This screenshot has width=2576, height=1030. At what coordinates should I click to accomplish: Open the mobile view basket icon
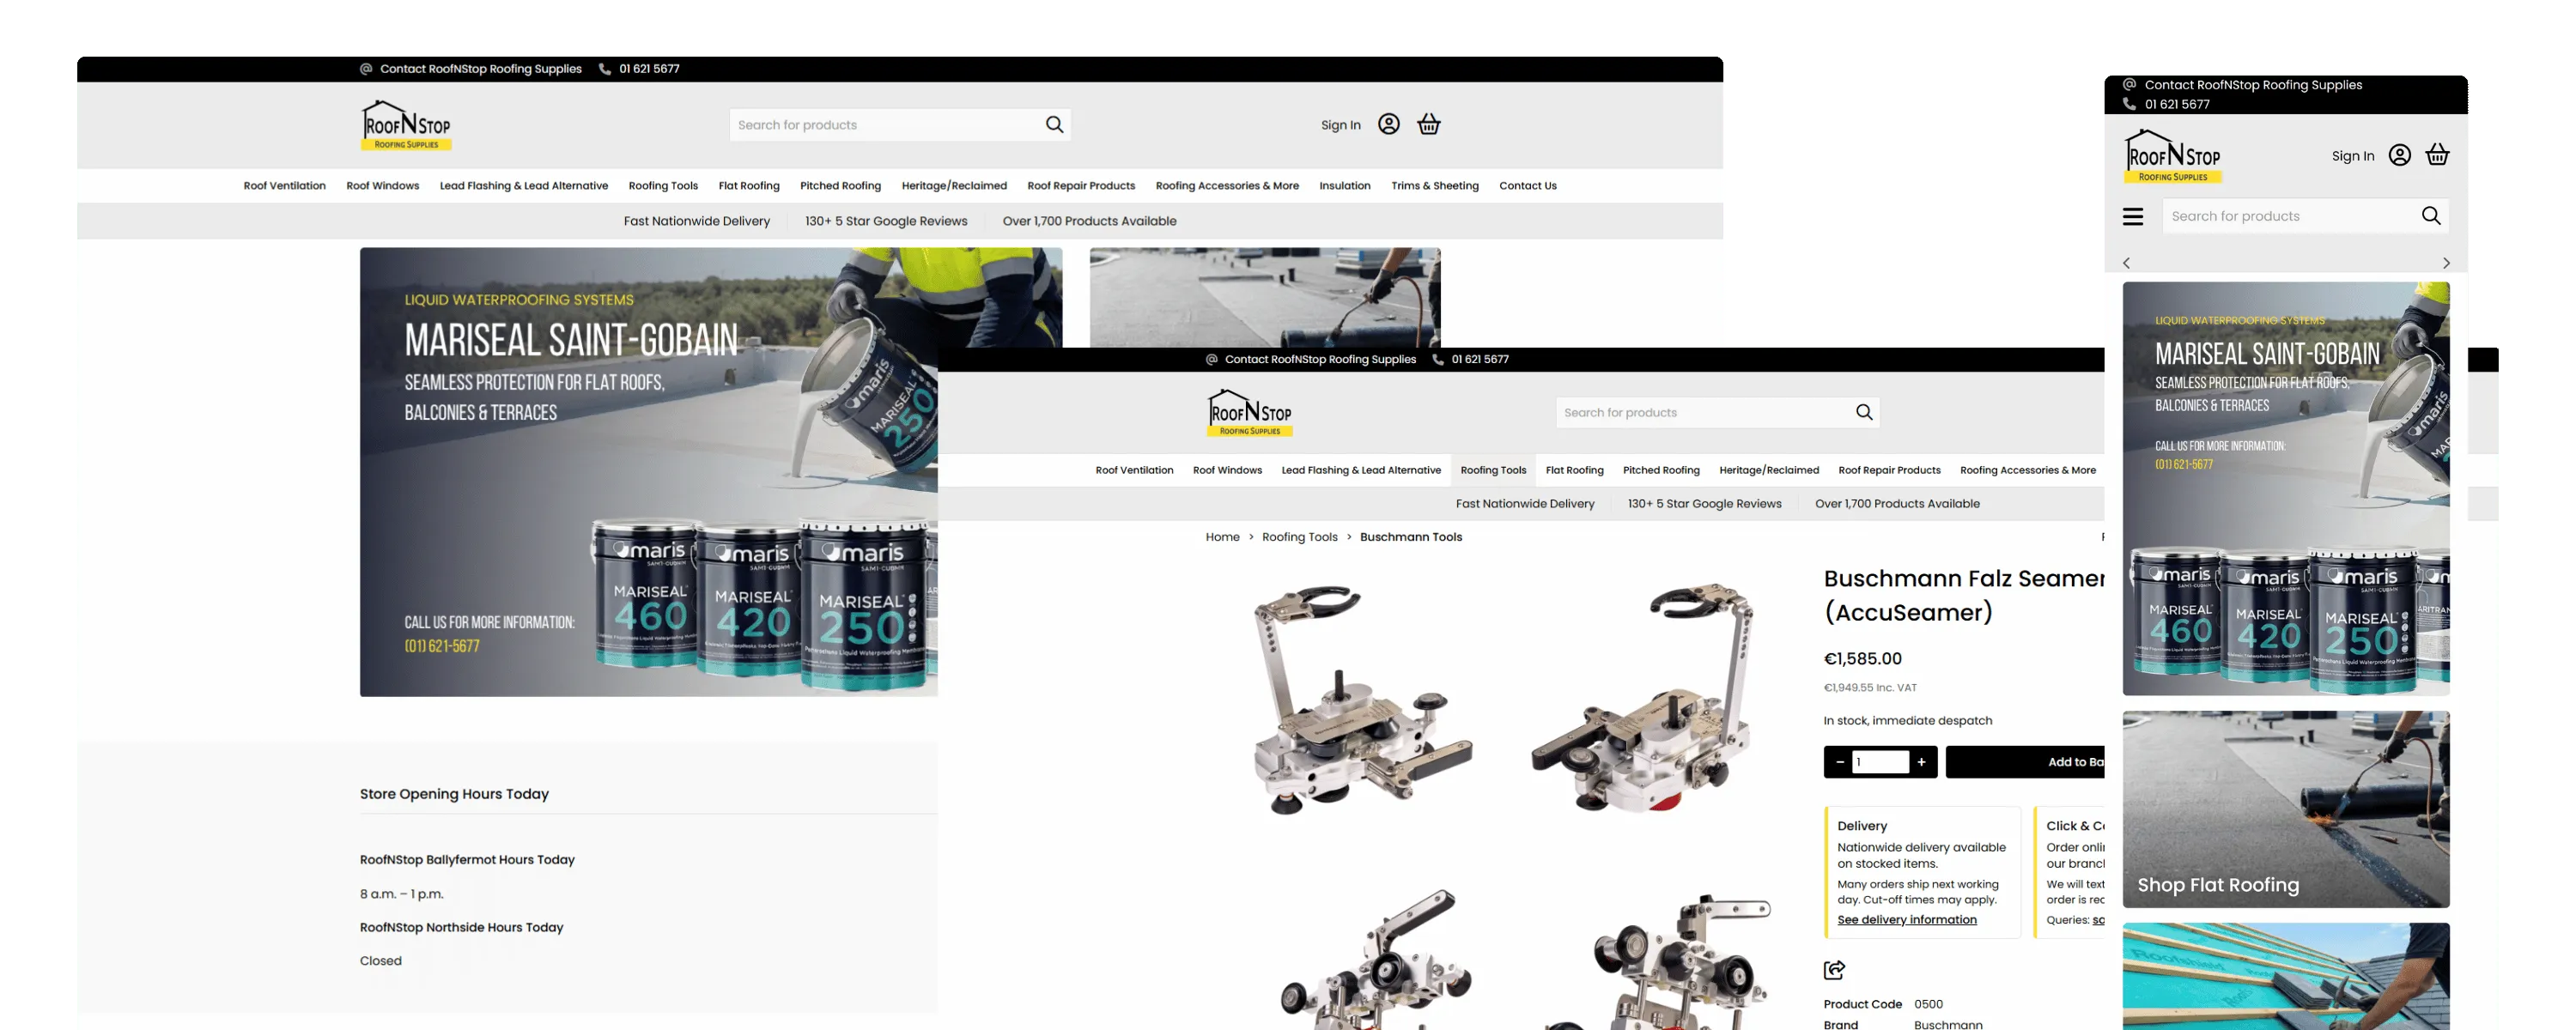pyautogui.click(x=2438, y=155)
